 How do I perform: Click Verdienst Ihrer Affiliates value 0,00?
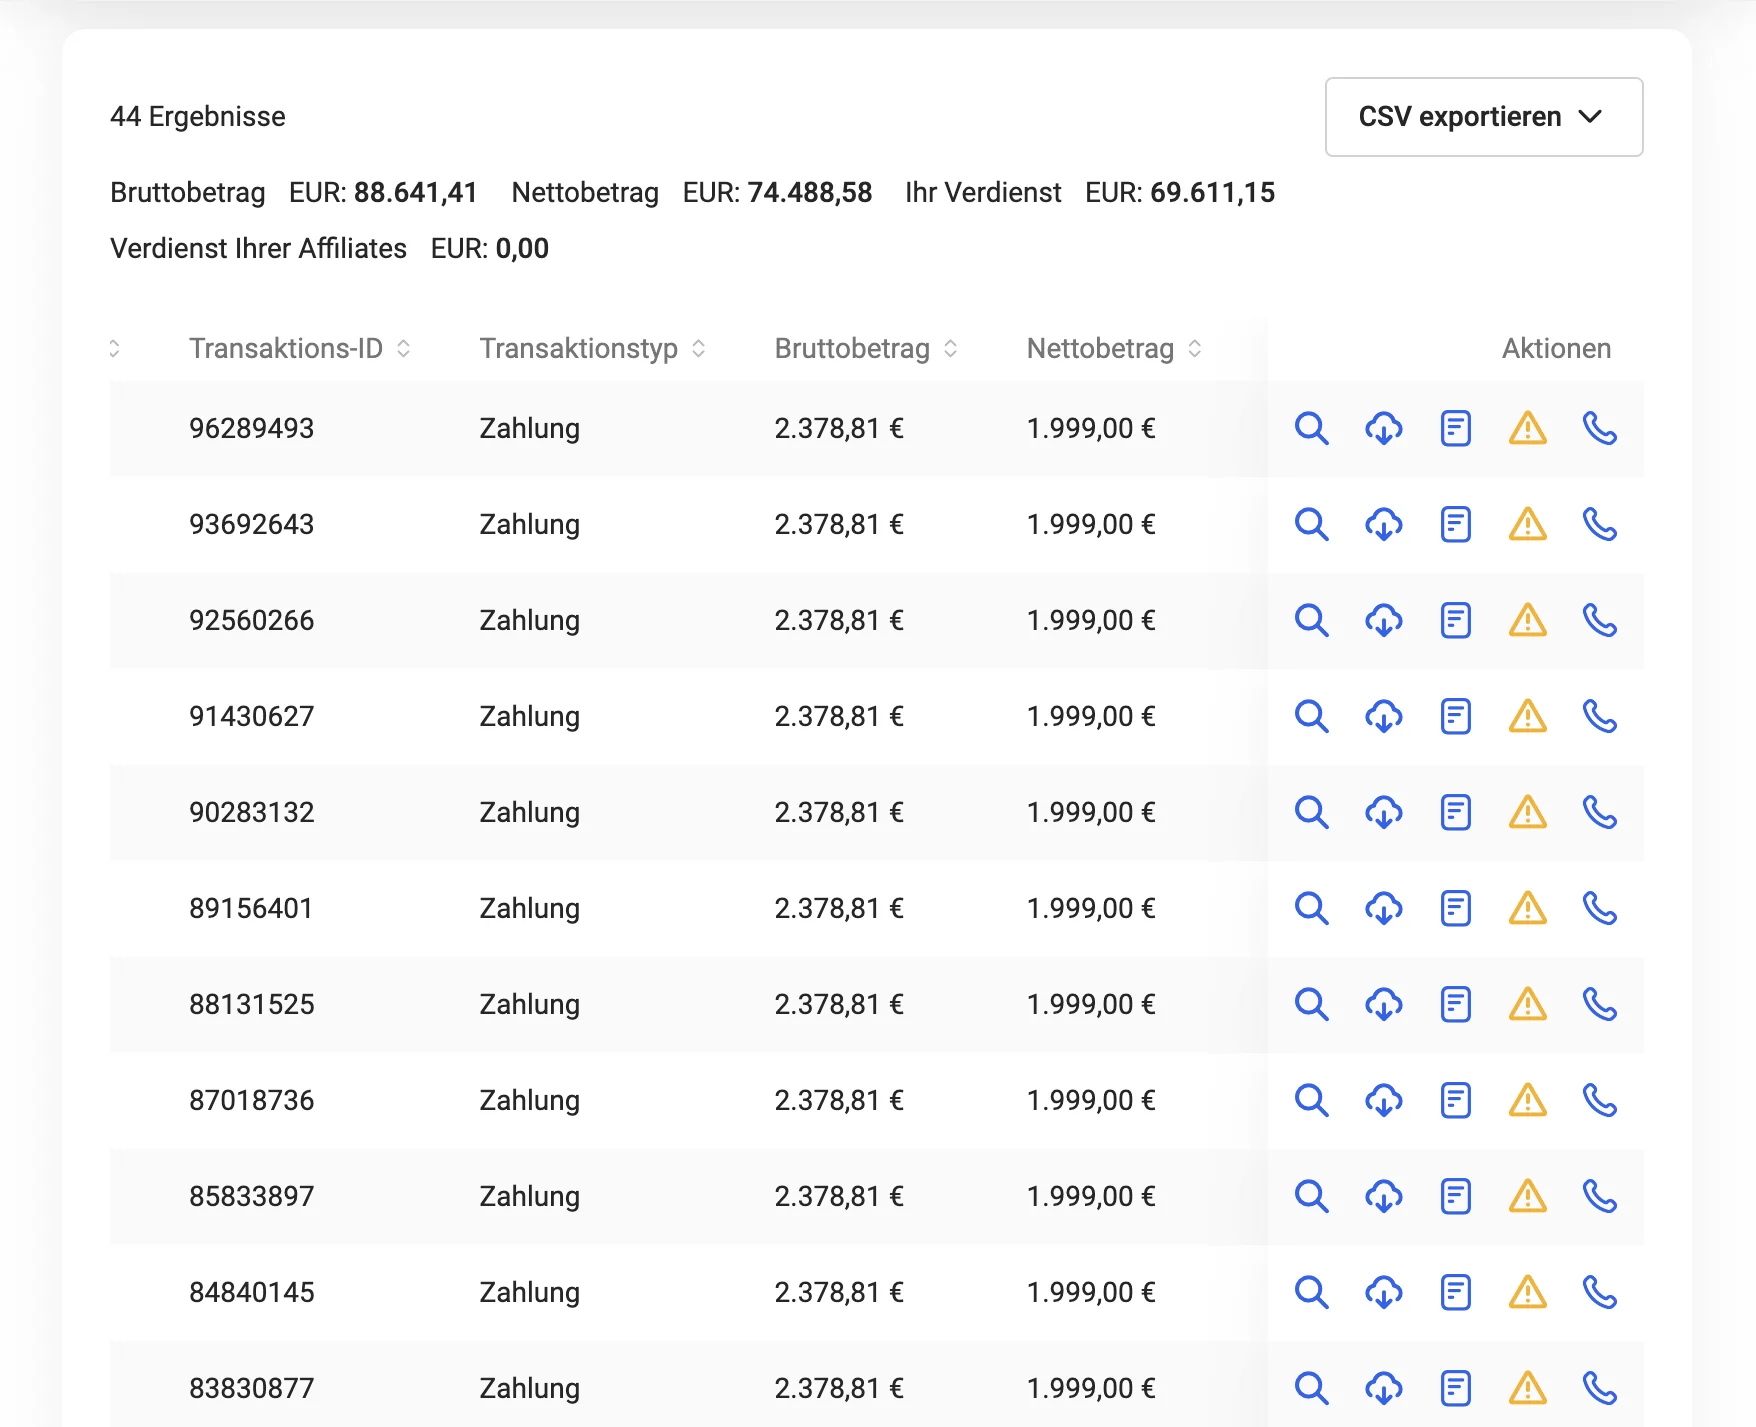pos(522,248)
